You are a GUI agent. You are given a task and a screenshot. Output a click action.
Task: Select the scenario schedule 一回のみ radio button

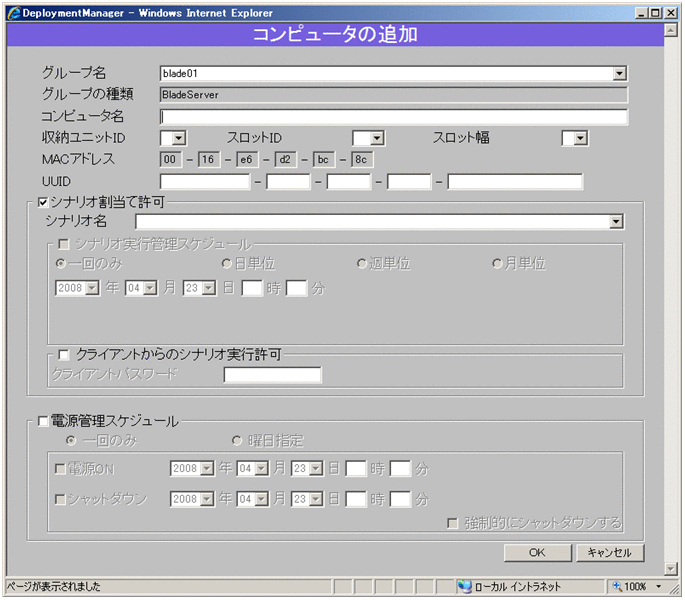pos(61,264)
